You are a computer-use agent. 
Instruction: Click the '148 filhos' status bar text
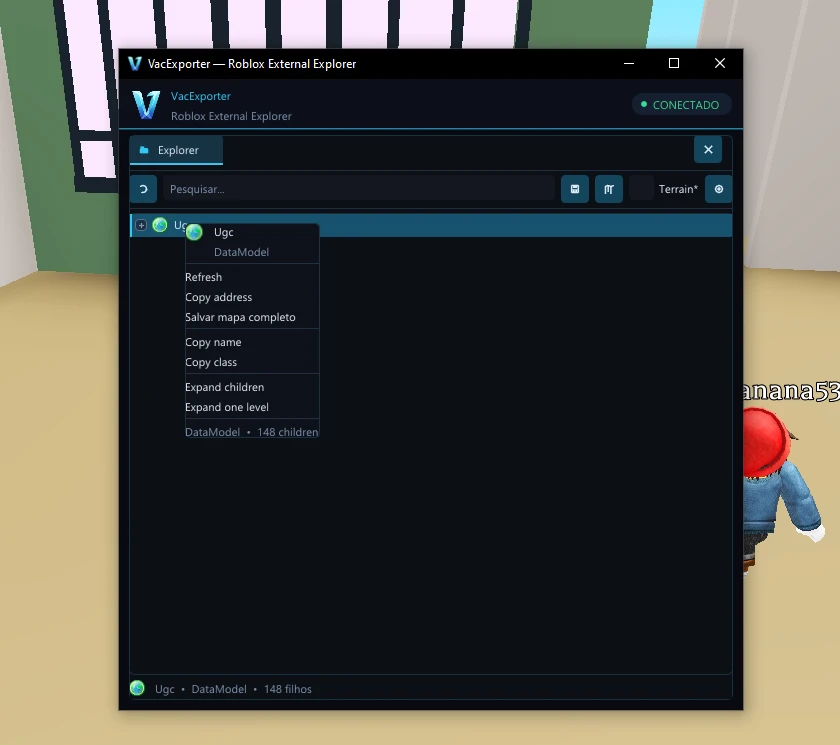(288, 689)
